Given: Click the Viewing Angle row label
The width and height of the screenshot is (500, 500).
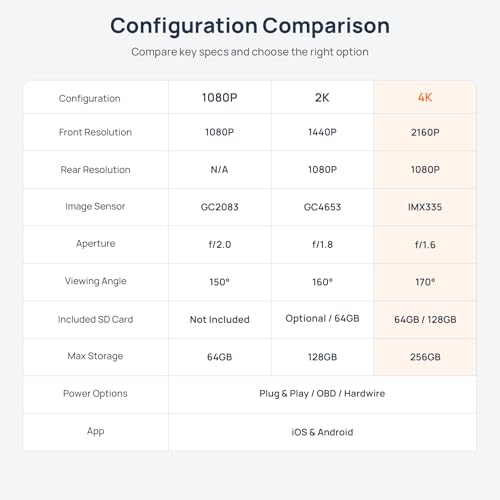Looking at the screenshot, I should (95, 281).
